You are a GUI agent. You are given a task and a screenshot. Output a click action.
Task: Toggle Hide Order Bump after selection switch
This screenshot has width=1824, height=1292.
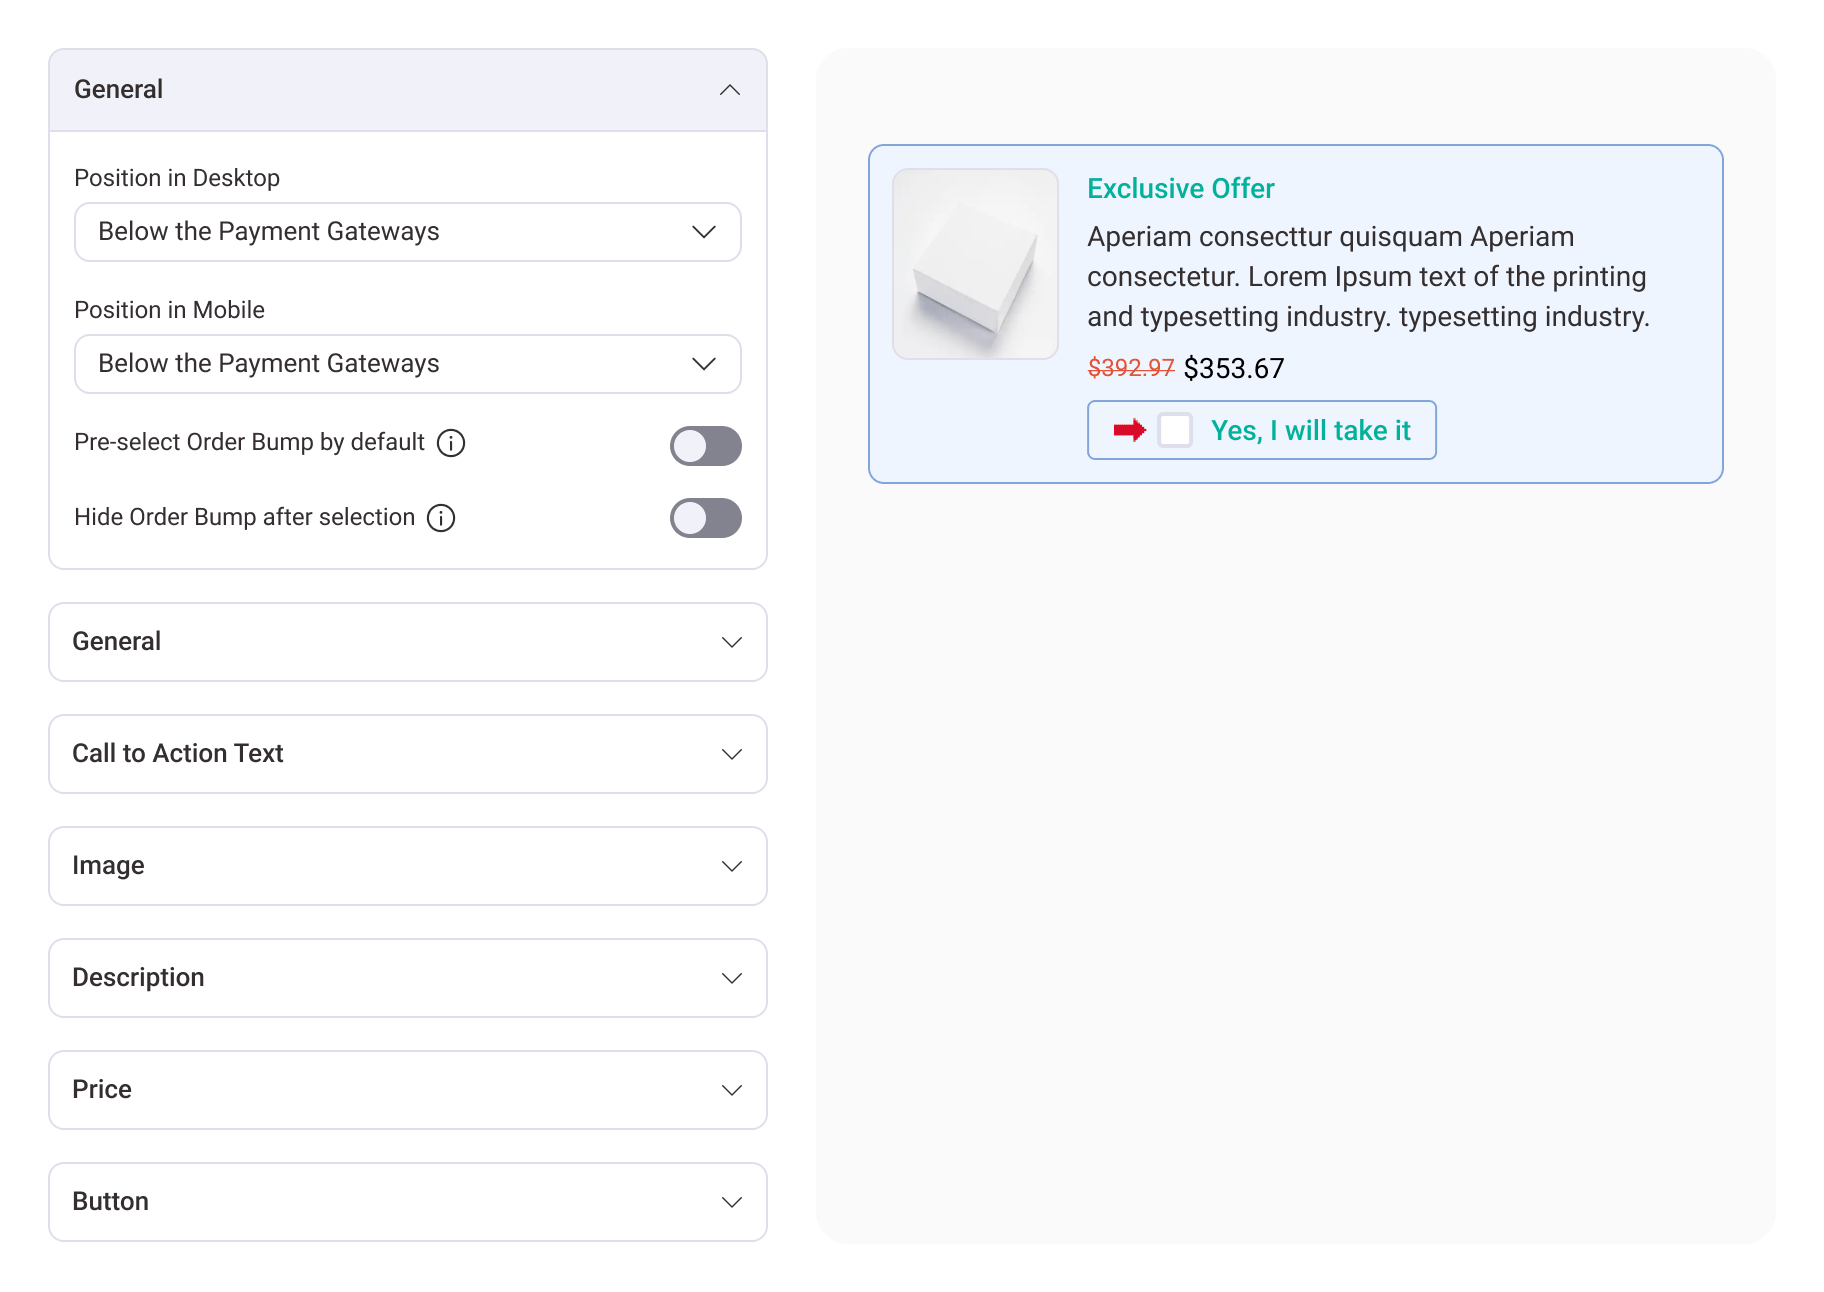[x=706, y=518]
